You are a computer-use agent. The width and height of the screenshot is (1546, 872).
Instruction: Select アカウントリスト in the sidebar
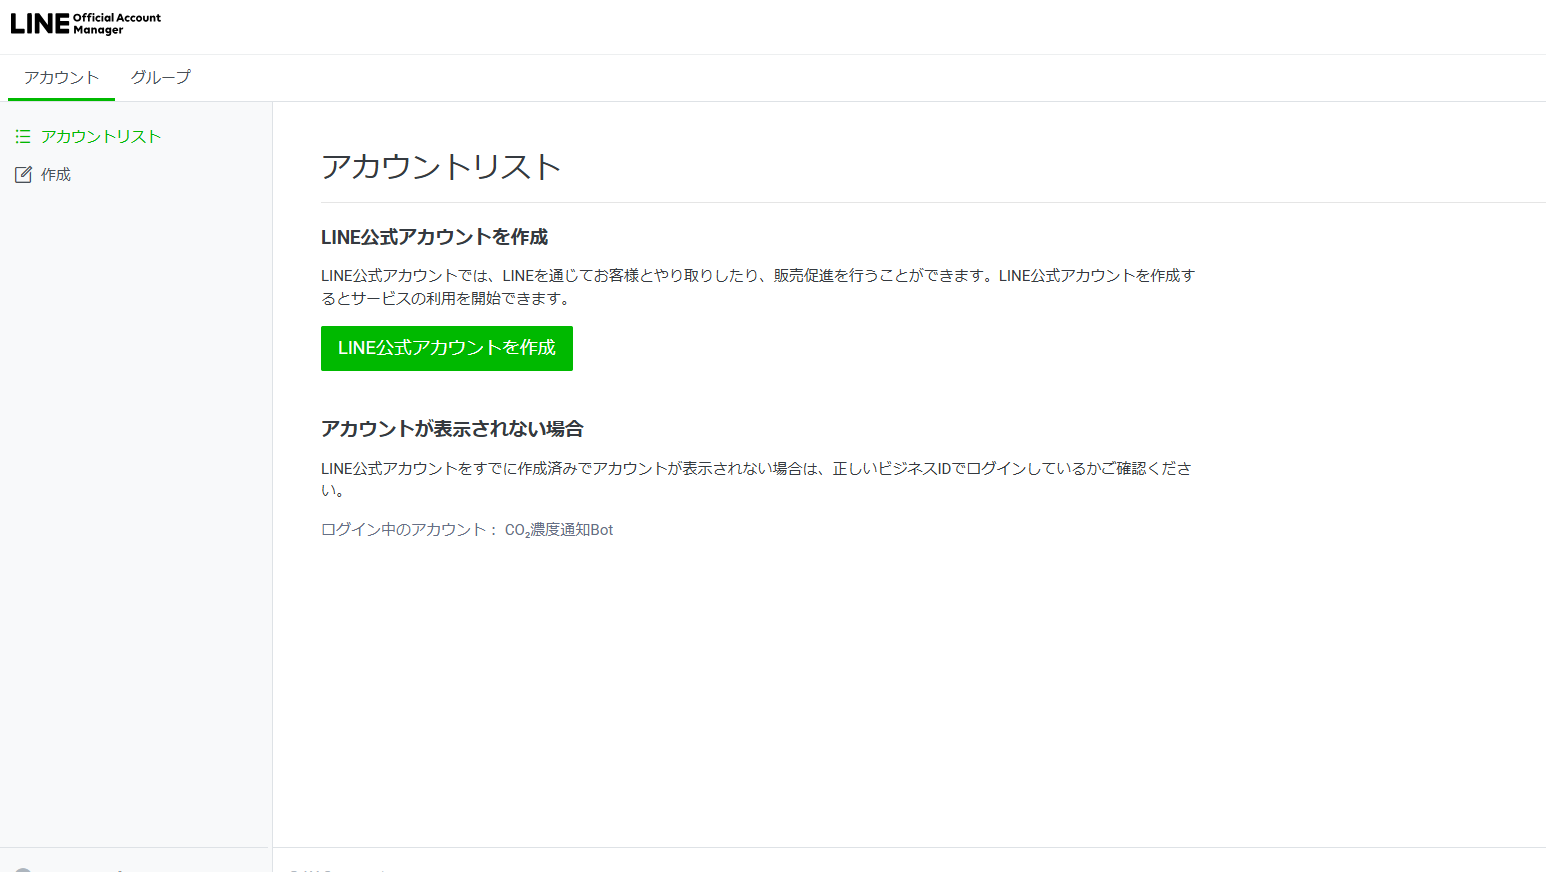[x=101, y=137]
